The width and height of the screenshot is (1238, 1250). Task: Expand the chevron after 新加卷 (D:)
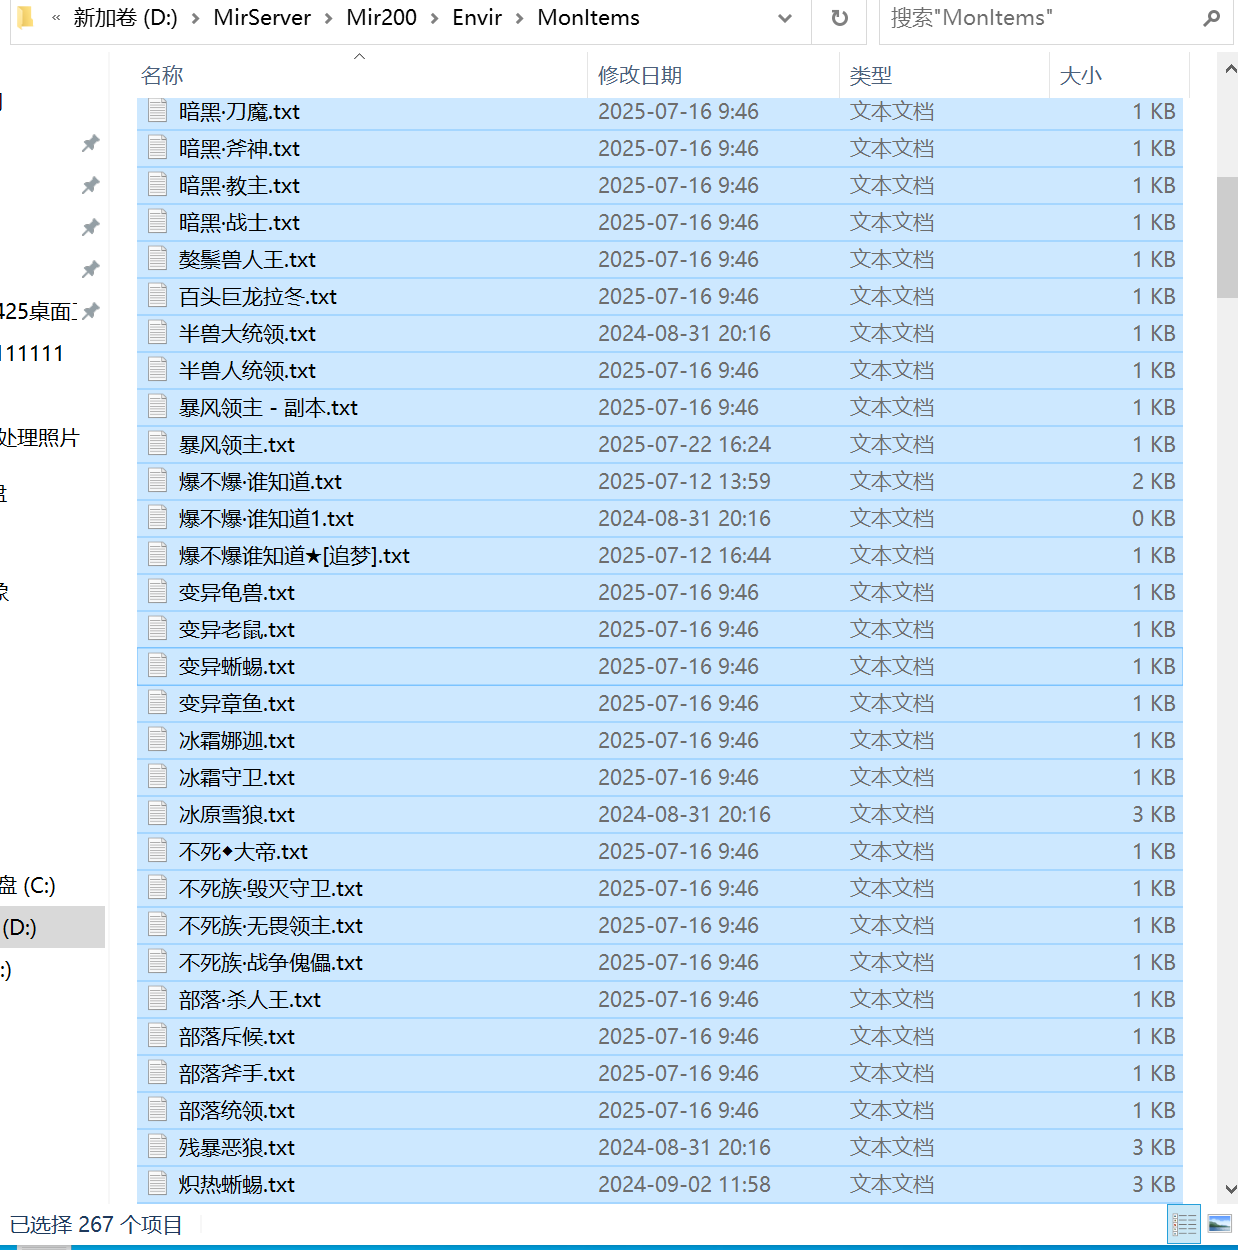tap(195, 18)
